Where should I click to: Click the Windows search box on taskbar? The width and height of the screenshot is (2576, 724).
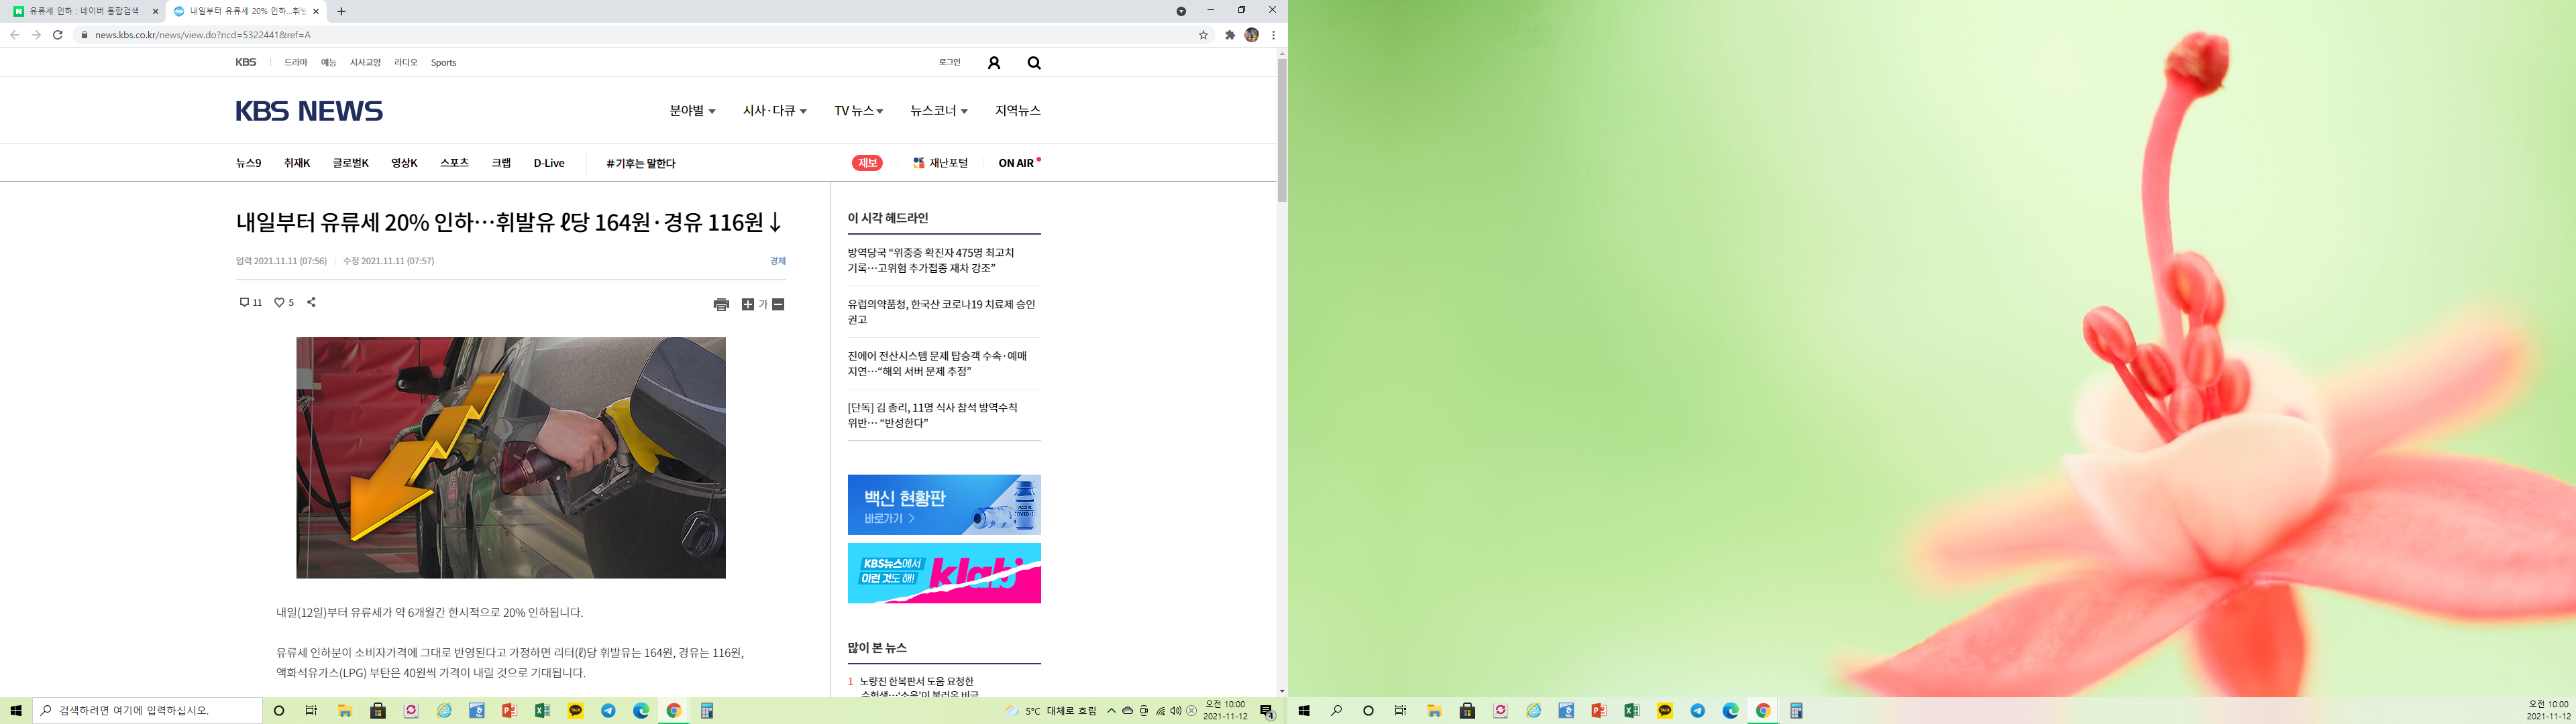148,711
